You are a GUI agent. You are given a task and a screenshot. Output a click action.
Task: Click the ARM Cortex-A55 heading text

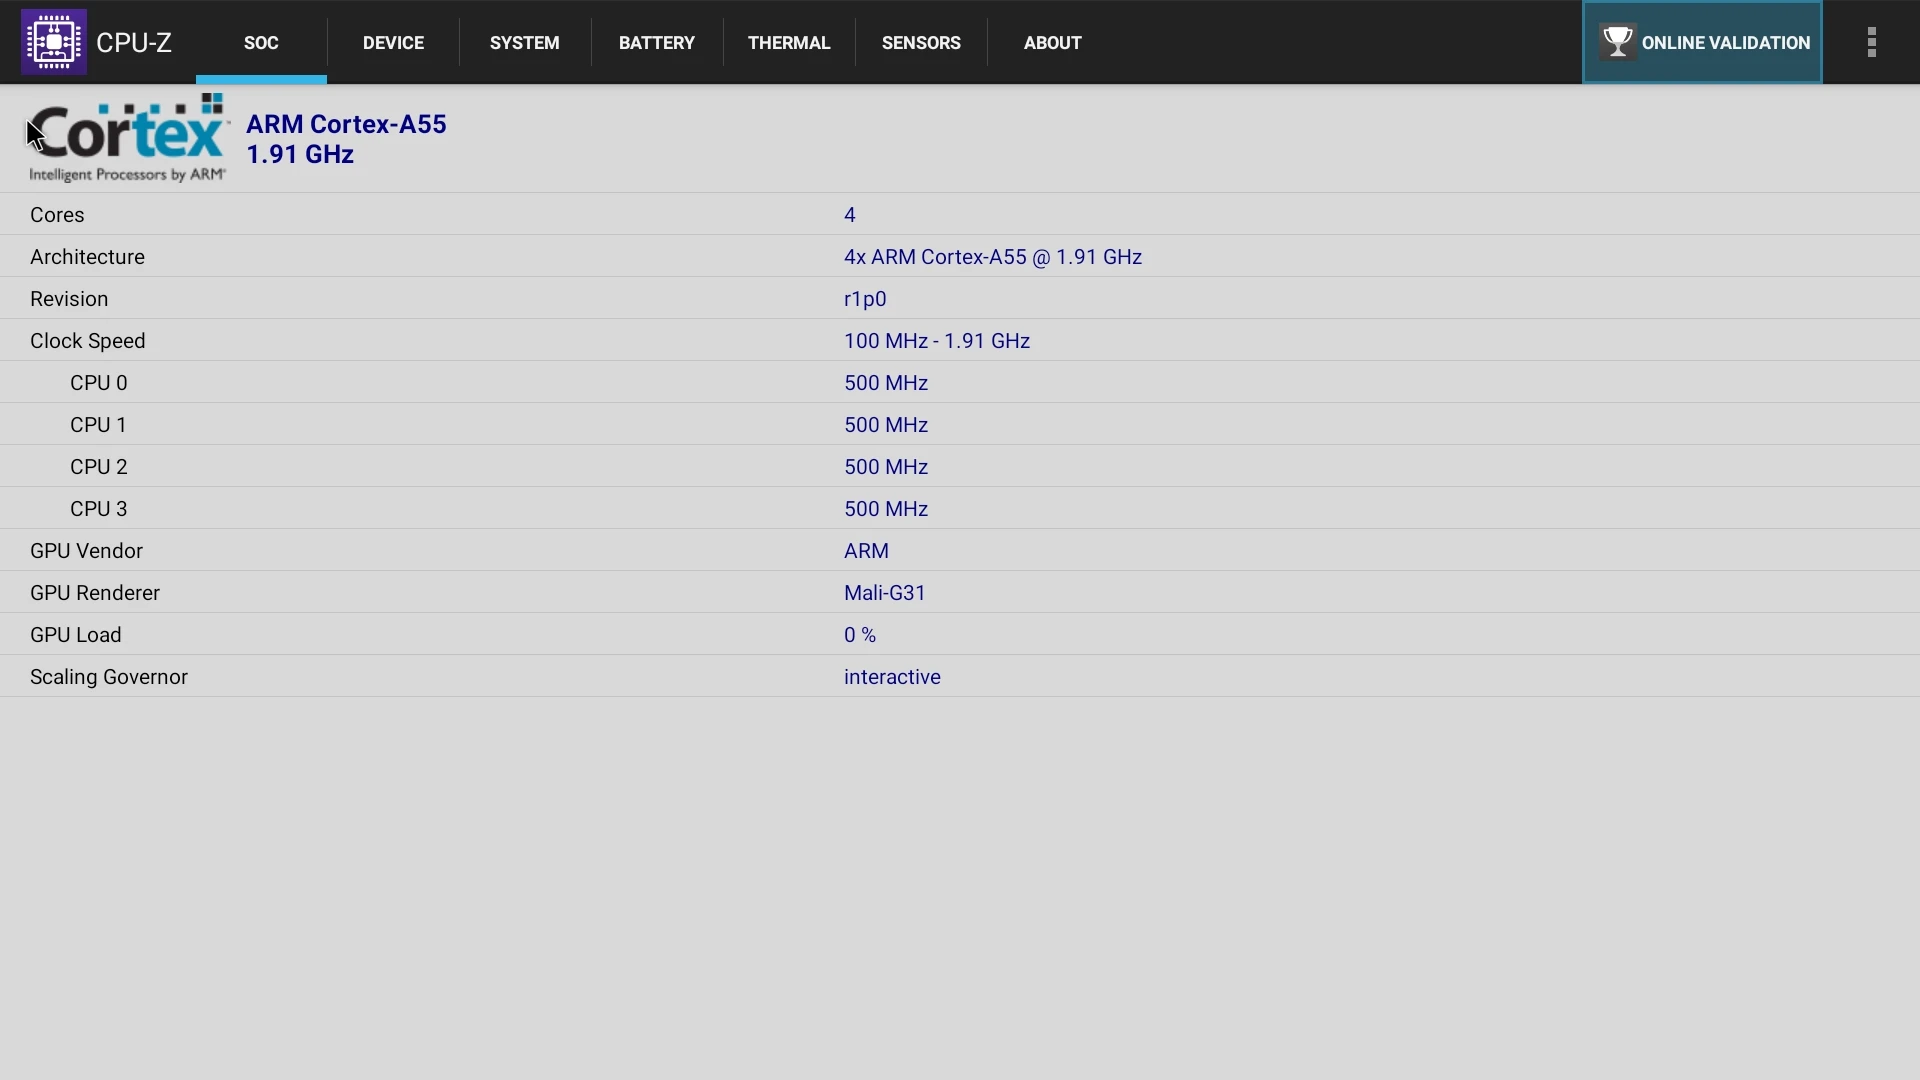[346, 124]
